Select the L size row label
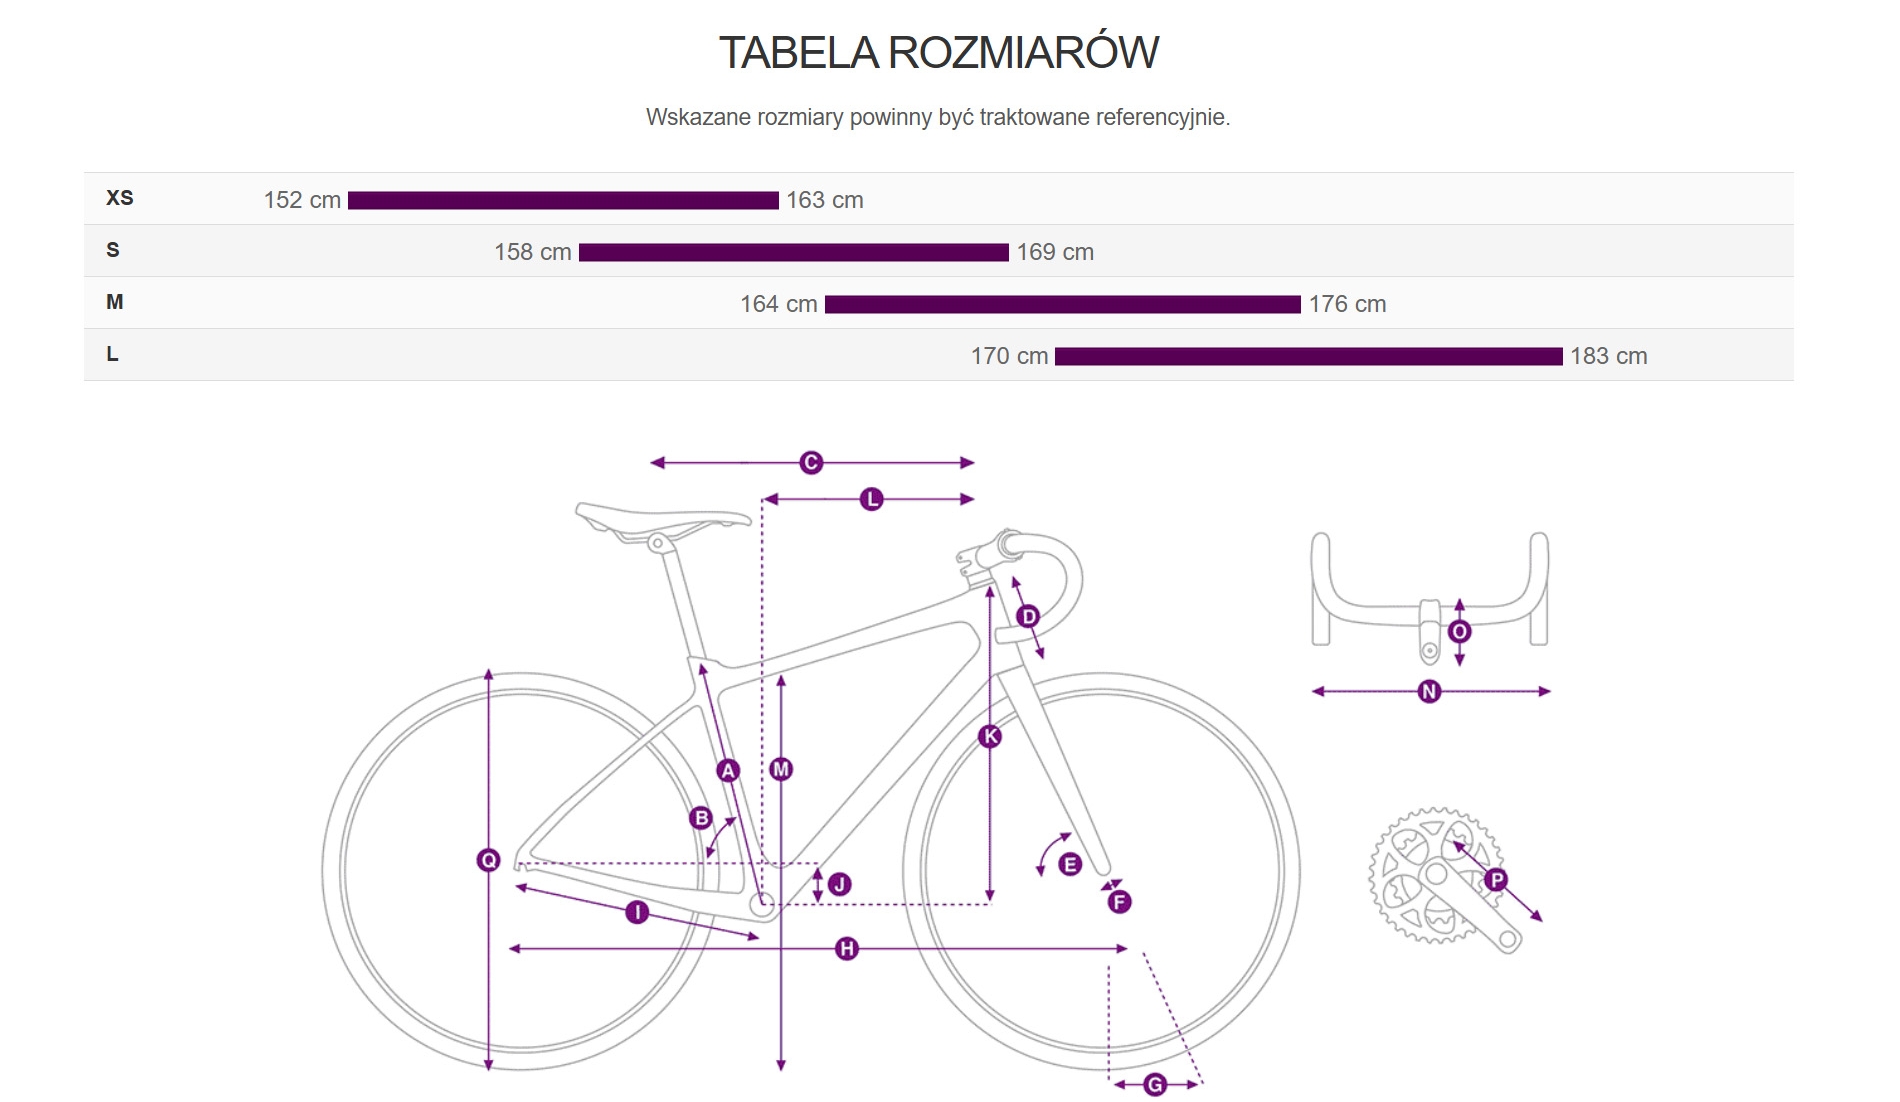Screen dimensions: 1900x1102 point(112,354)
